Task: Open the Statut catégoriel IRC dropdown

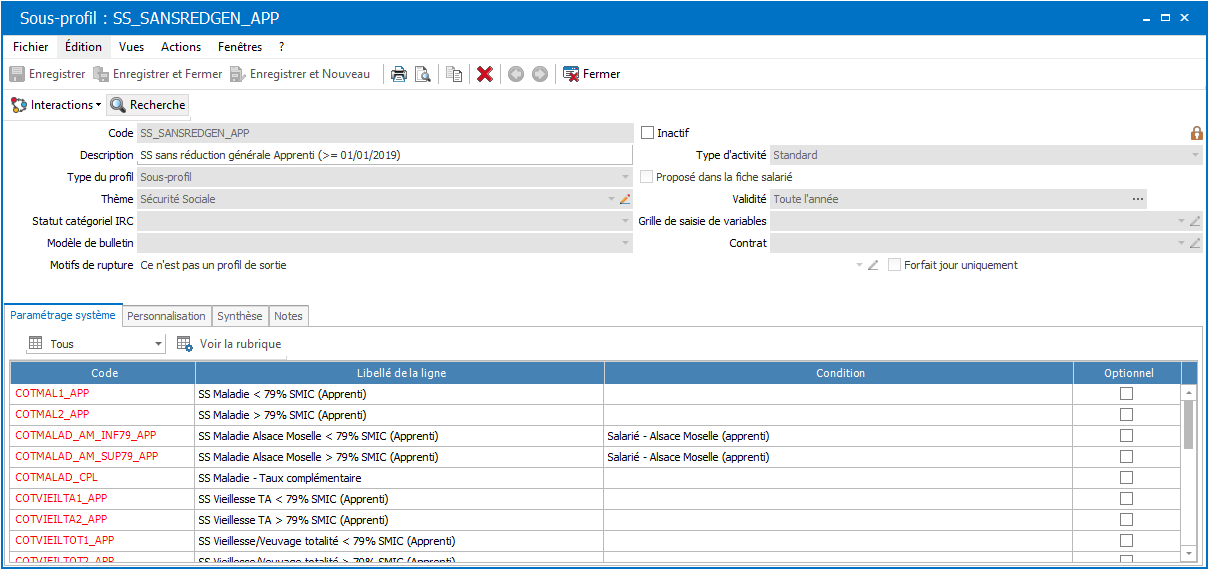Action: tap(625, 221)
